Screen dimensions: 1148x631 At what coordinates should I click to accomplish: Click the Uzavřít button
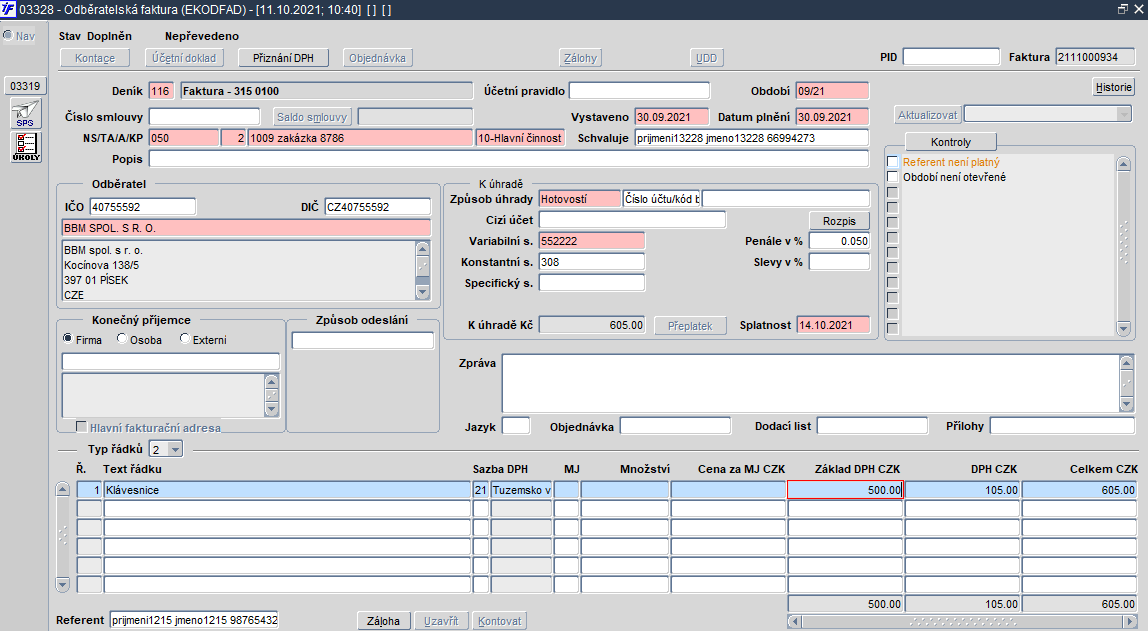click(441, 621)
